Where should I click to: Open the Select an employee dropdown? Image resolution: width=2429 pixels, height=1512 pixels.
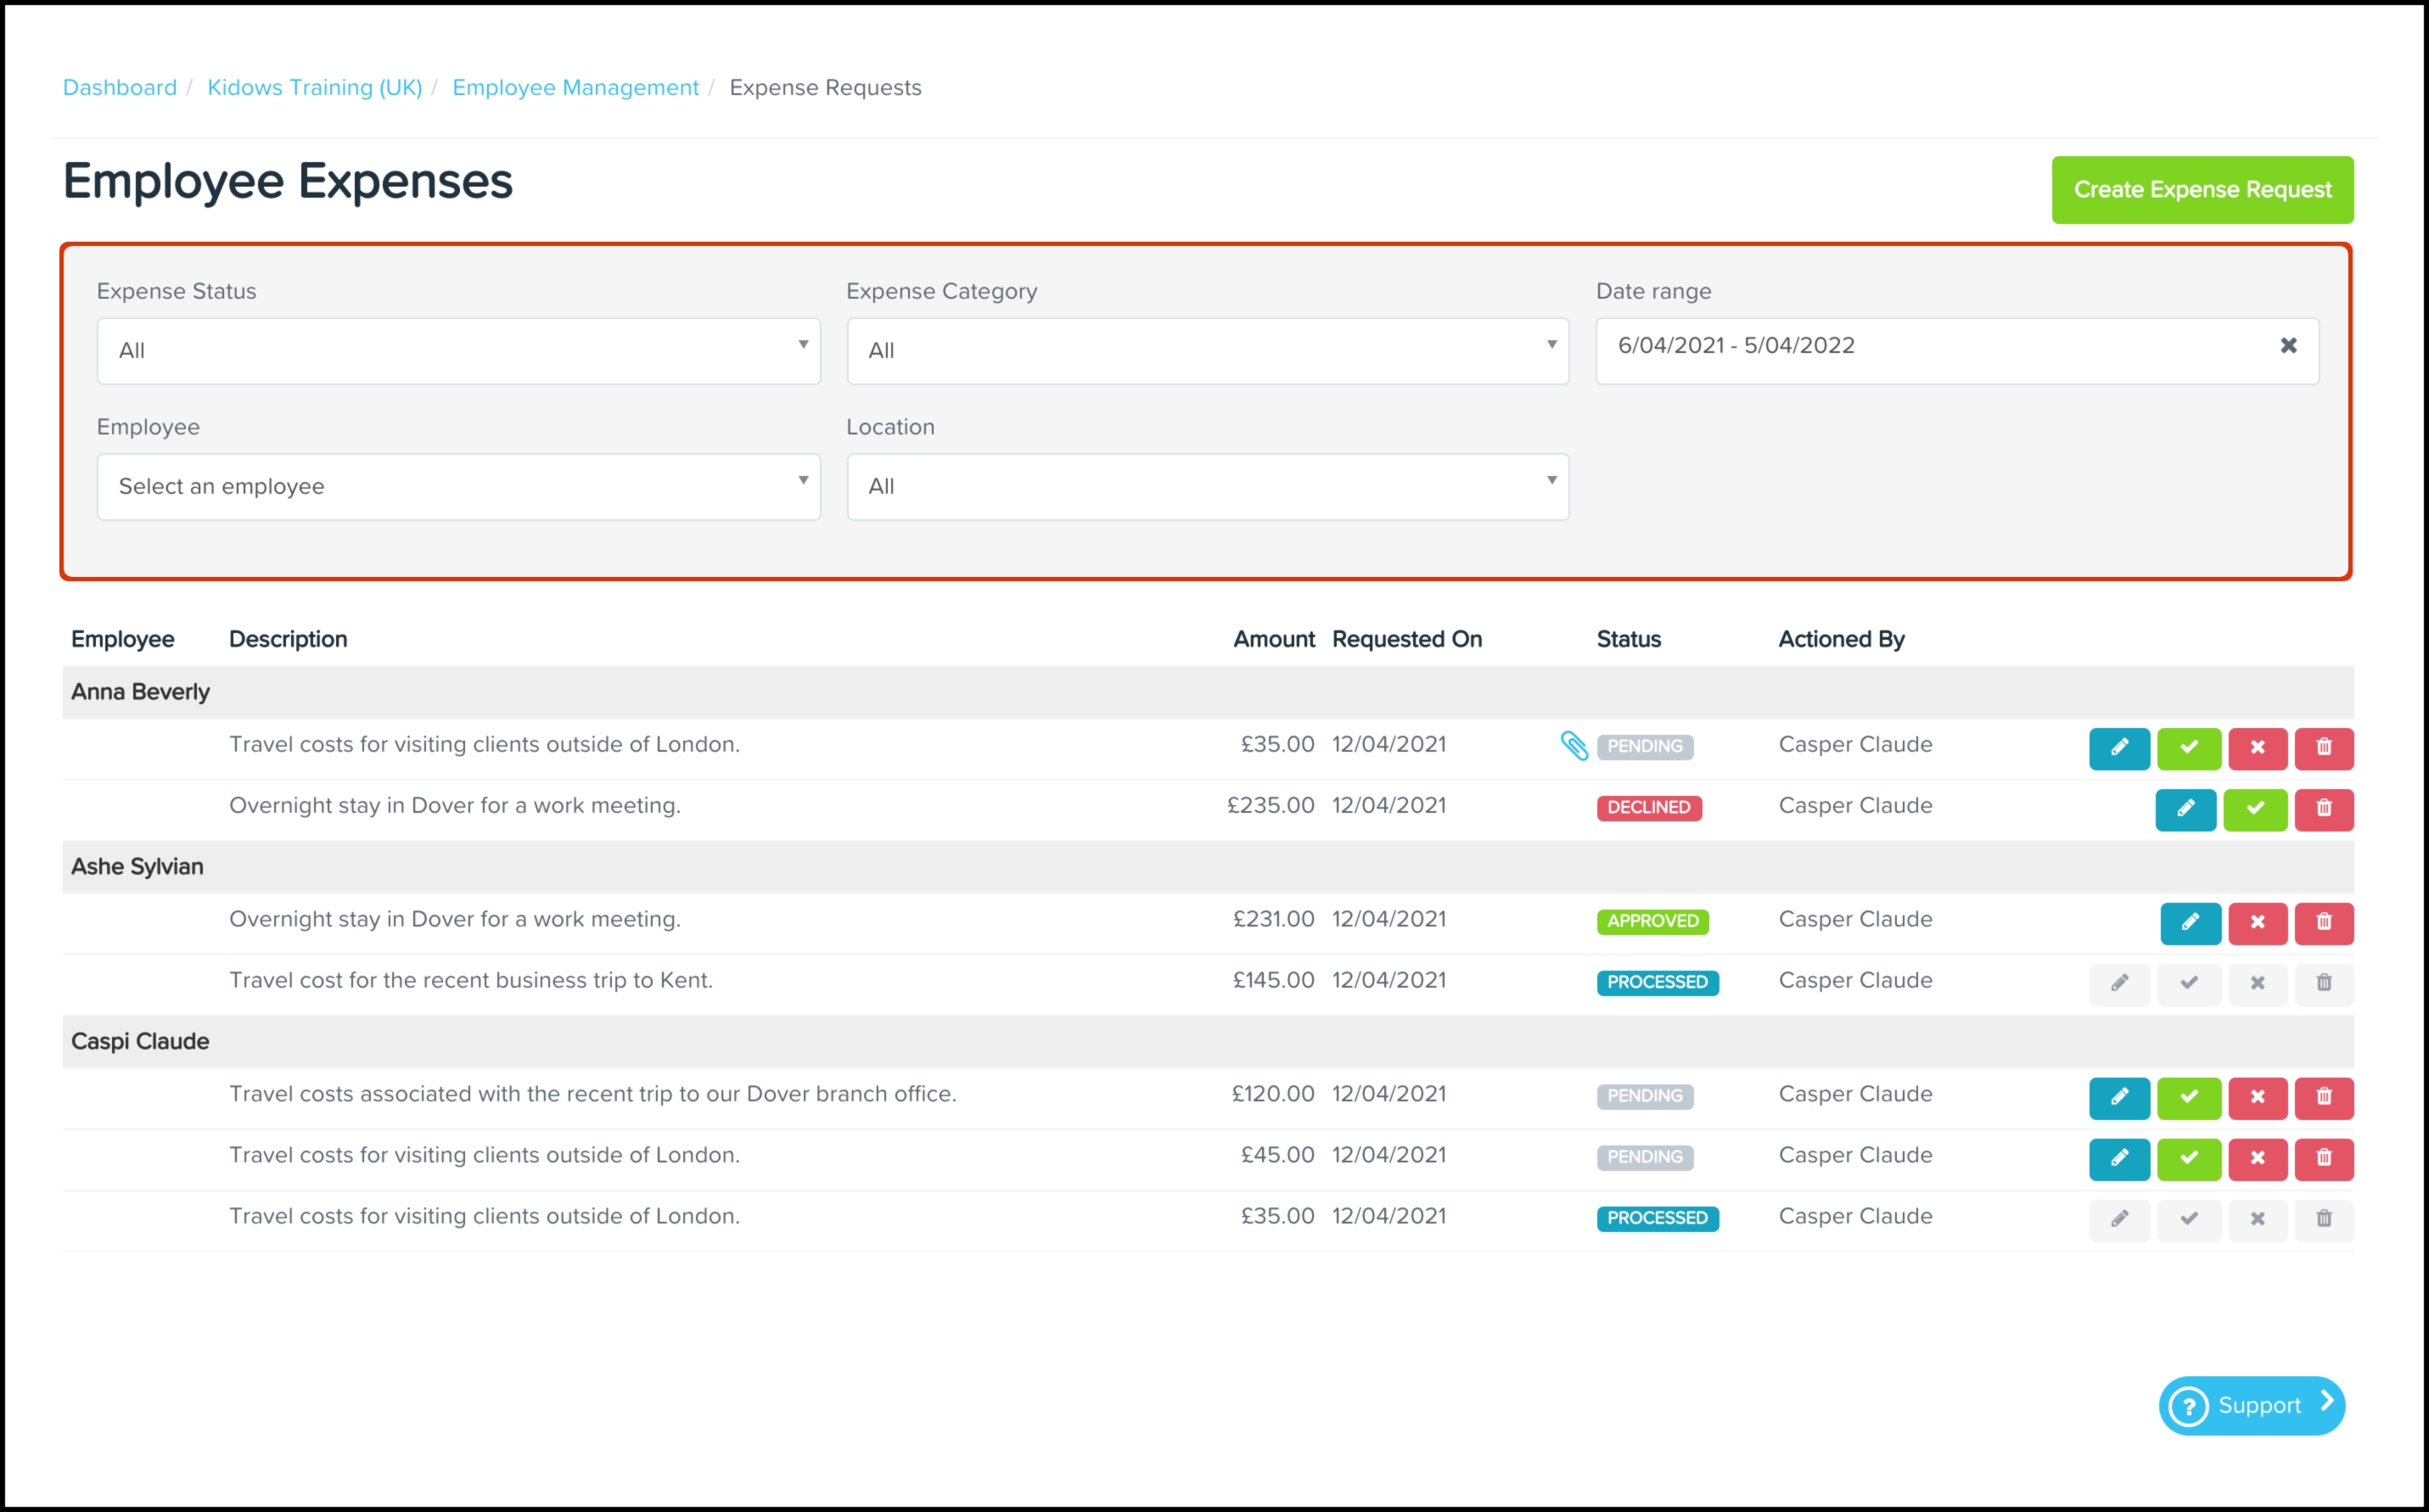(458, 487)
